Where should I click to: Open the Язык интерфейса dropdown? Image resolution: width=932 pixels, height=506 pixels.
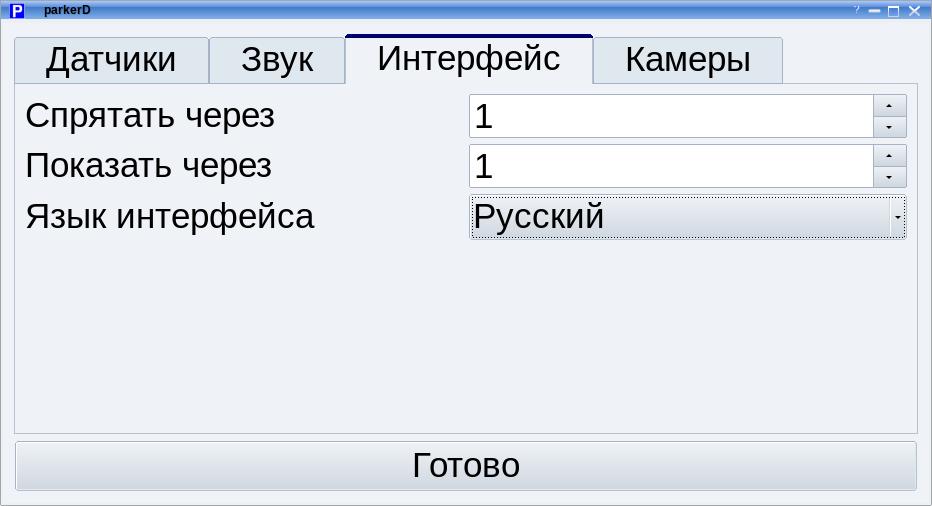(687, 217)
